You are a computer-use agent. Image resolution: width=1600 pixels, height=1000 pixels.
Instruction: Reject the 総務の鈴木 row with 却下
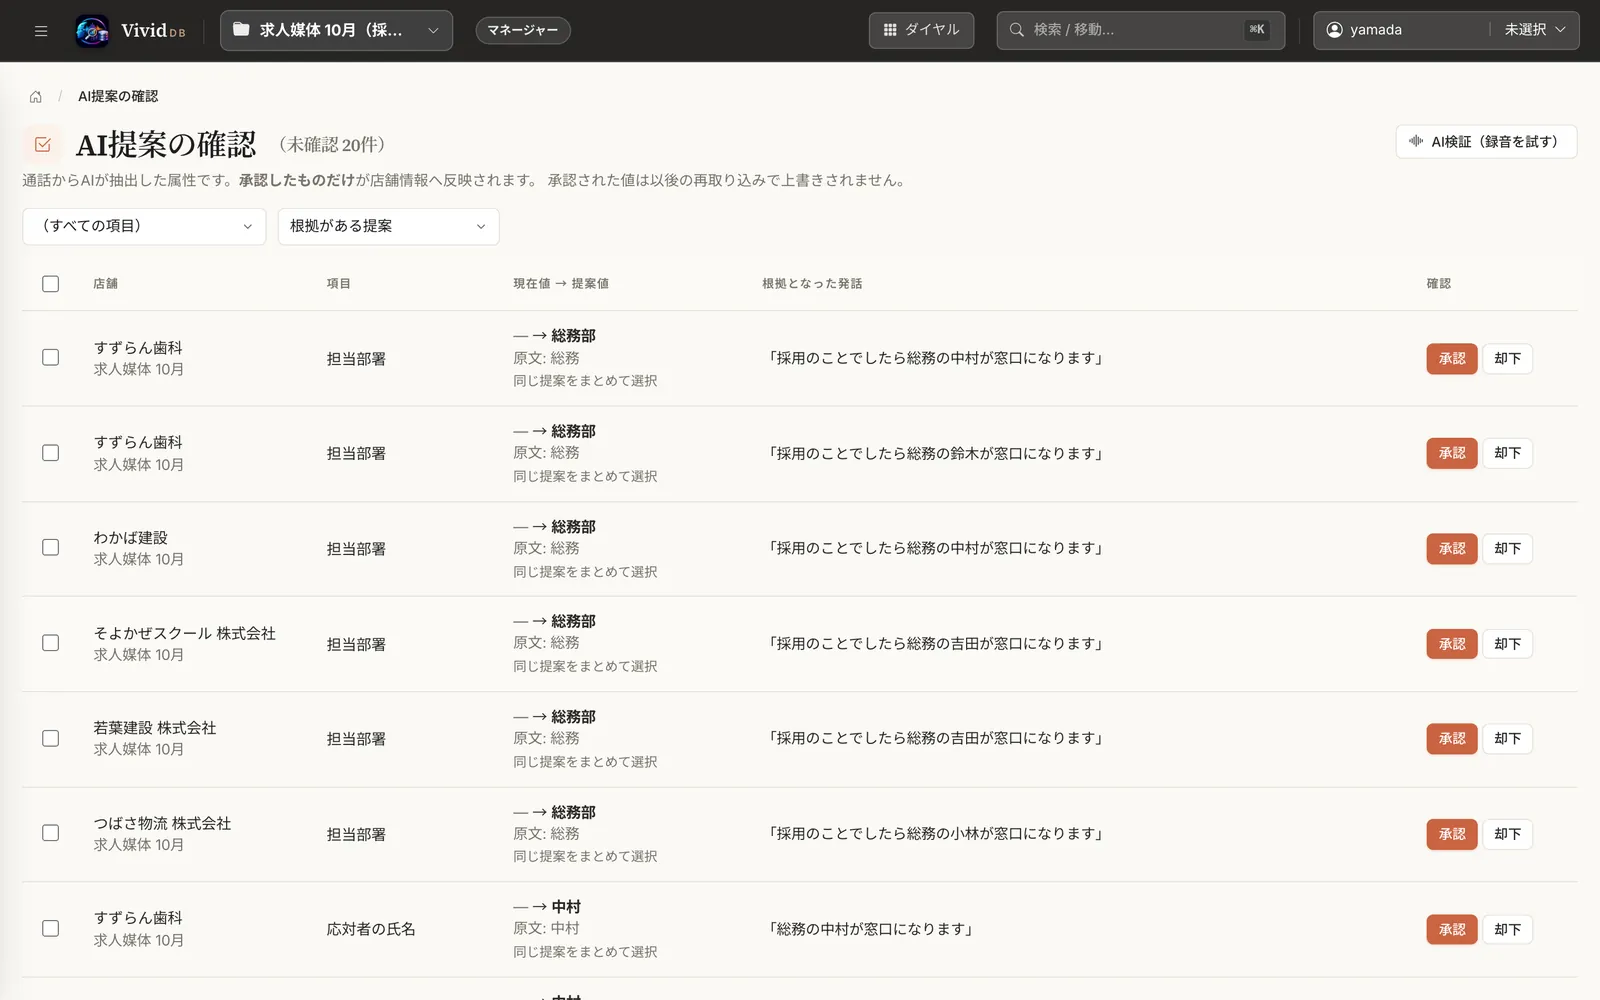[x=1507, y=453]
